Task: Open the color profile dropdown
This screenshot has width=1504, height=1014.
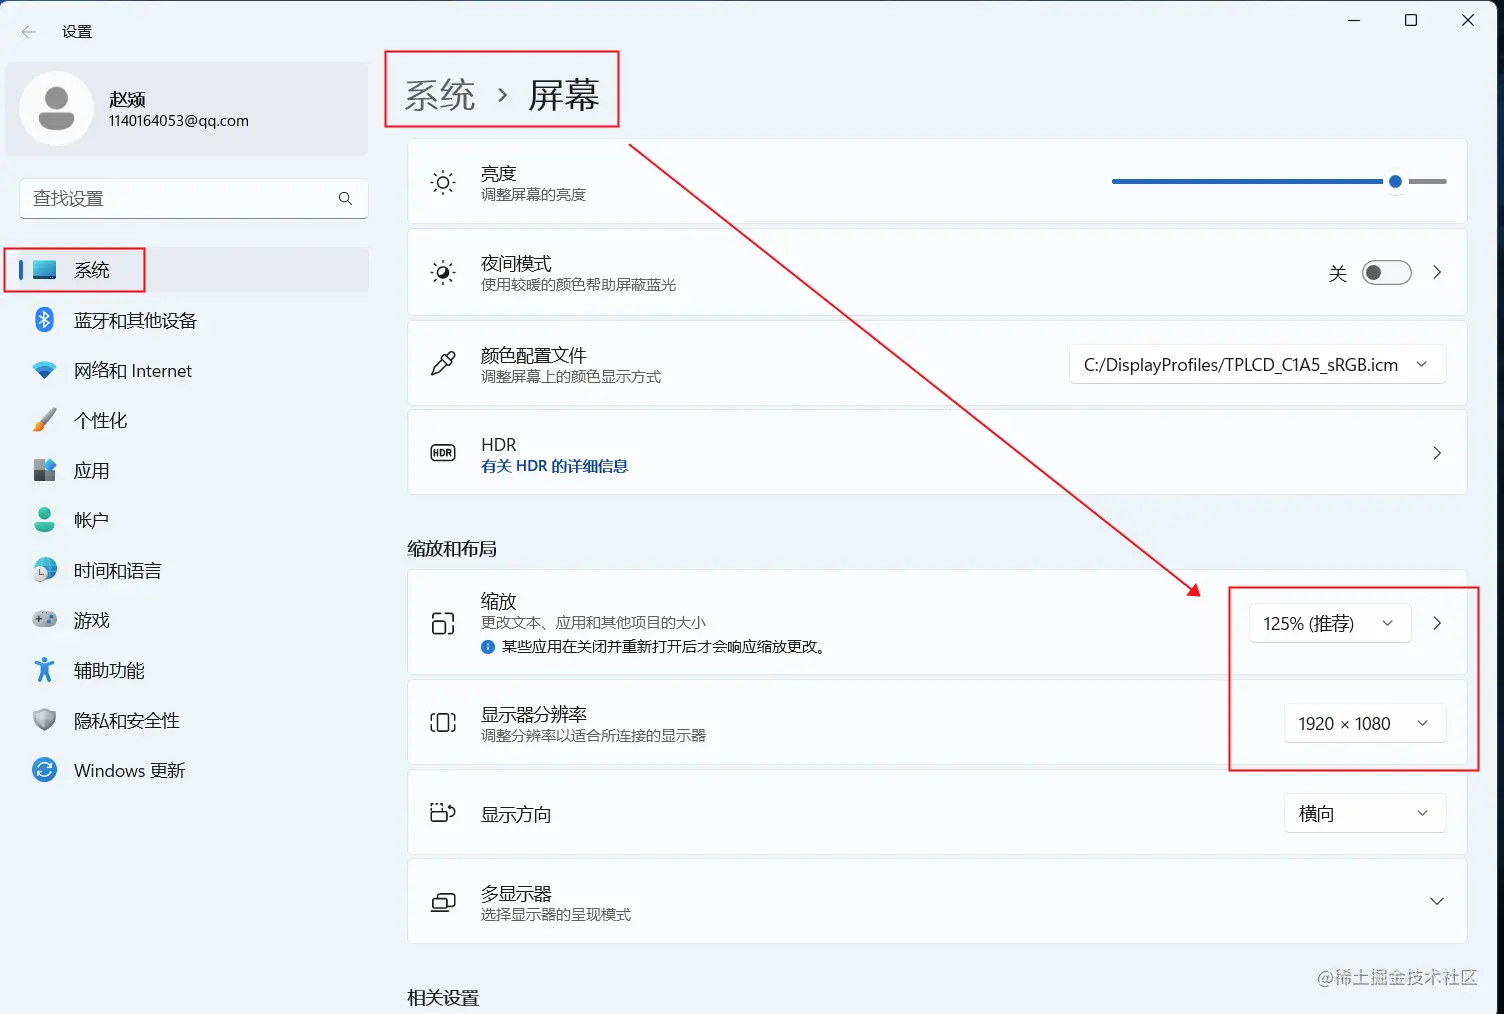Action: coord(1257,364)
